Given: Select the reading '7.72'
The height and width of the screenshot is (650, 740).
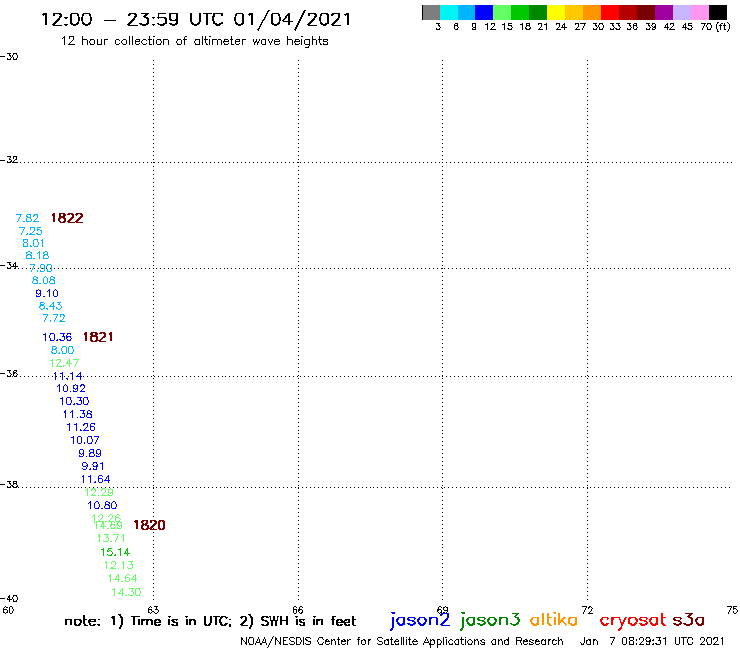Looking at the screenshot, I should (54, 319).
